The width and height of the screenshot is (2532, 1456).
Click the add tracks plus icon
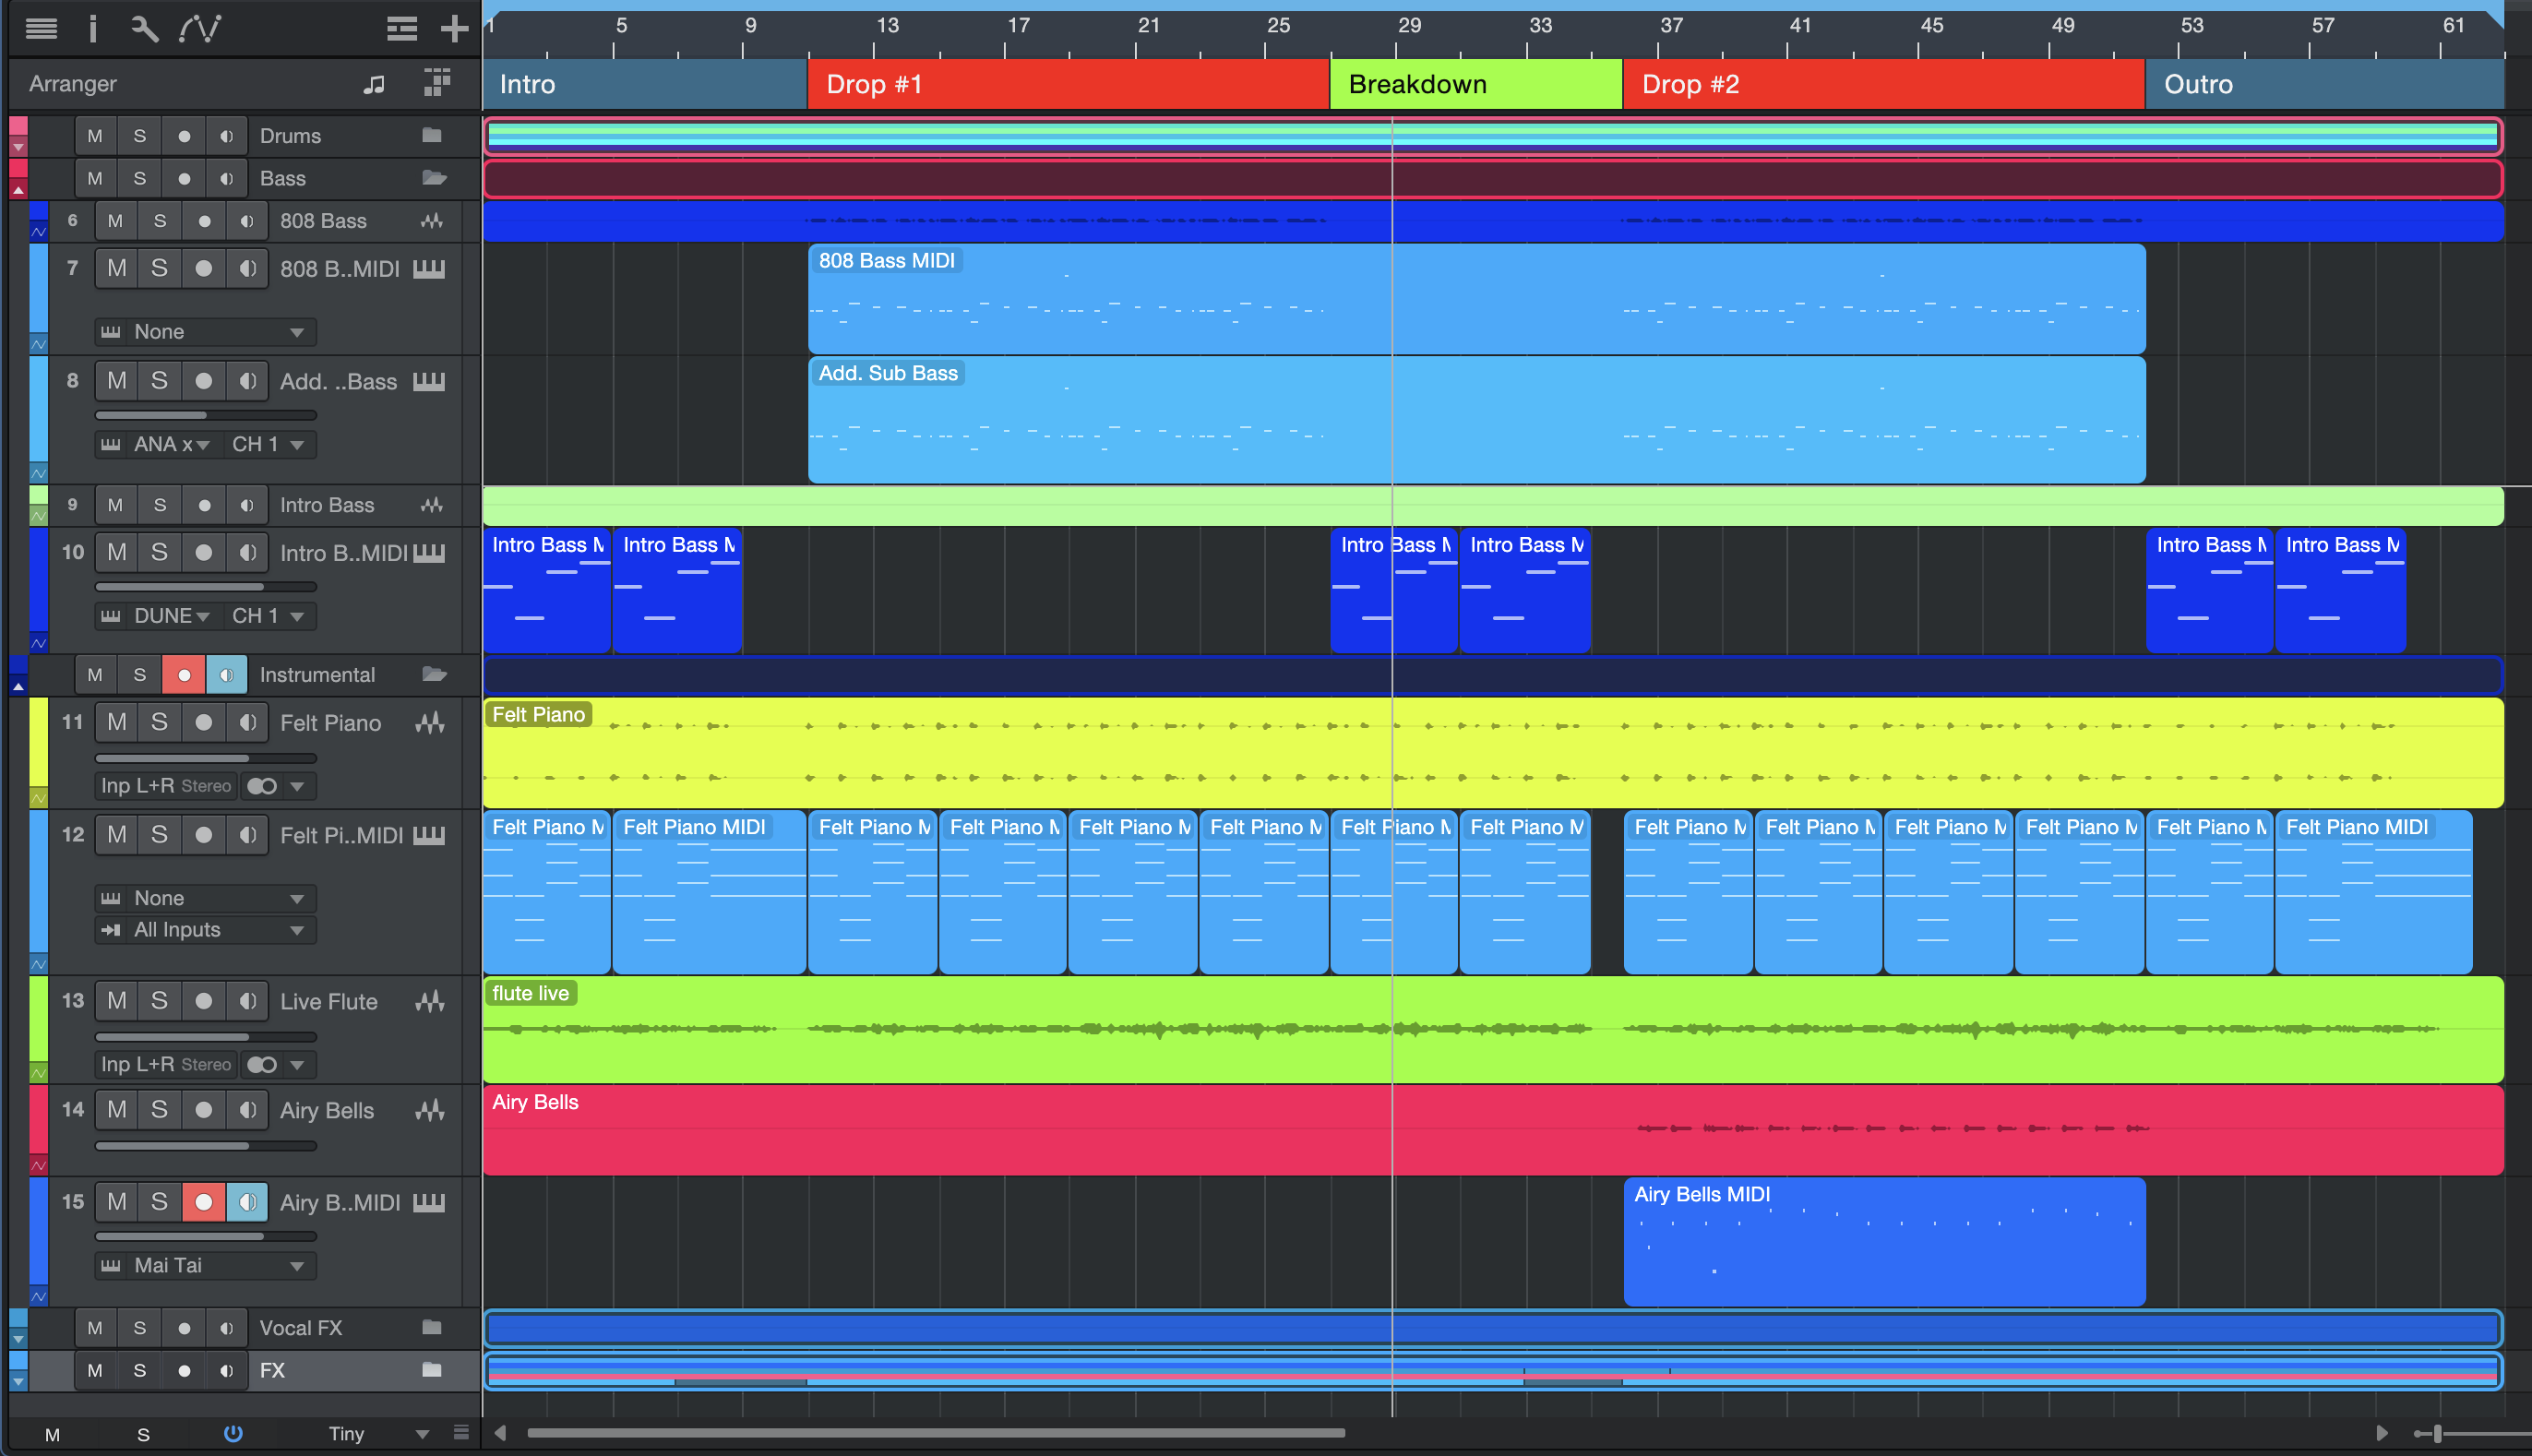pyautogui.click(x=454, y=28)
